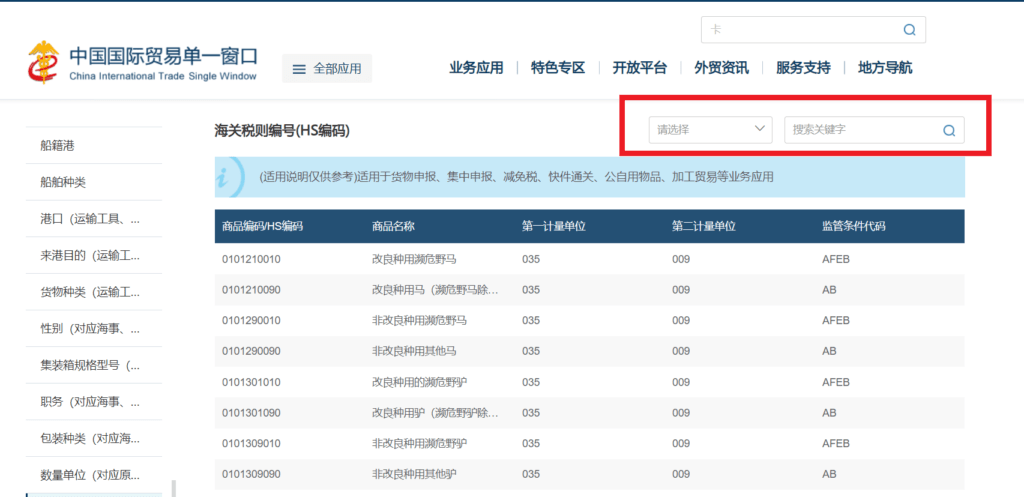Click HS code 0101210090
The width and height of the screenshot is (1024, 497).
pos(251,290)
